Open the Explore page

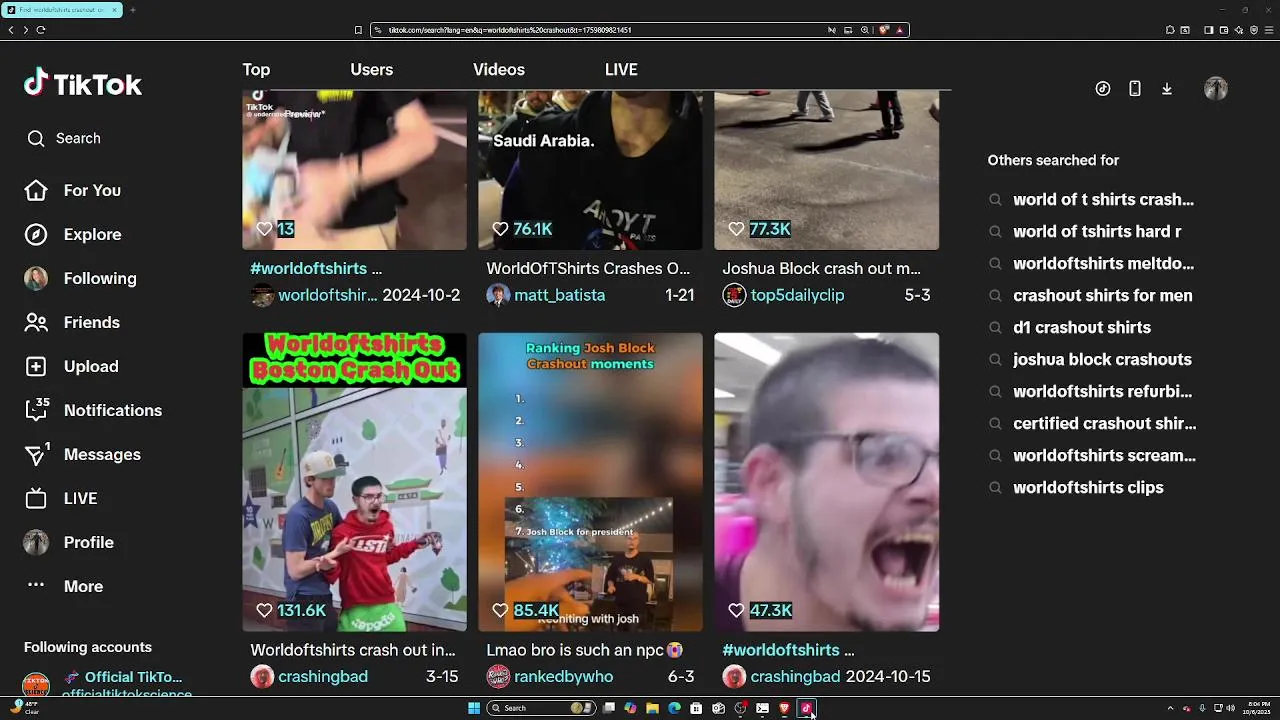point(72,234)
